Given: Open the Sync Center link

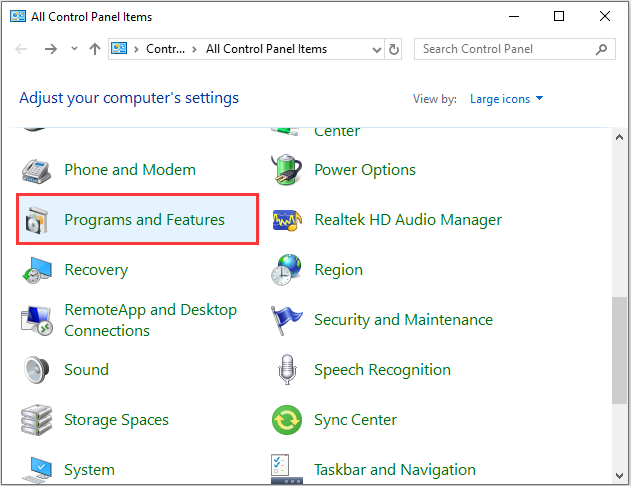Looking at the screenshot, I should point(355,420).
